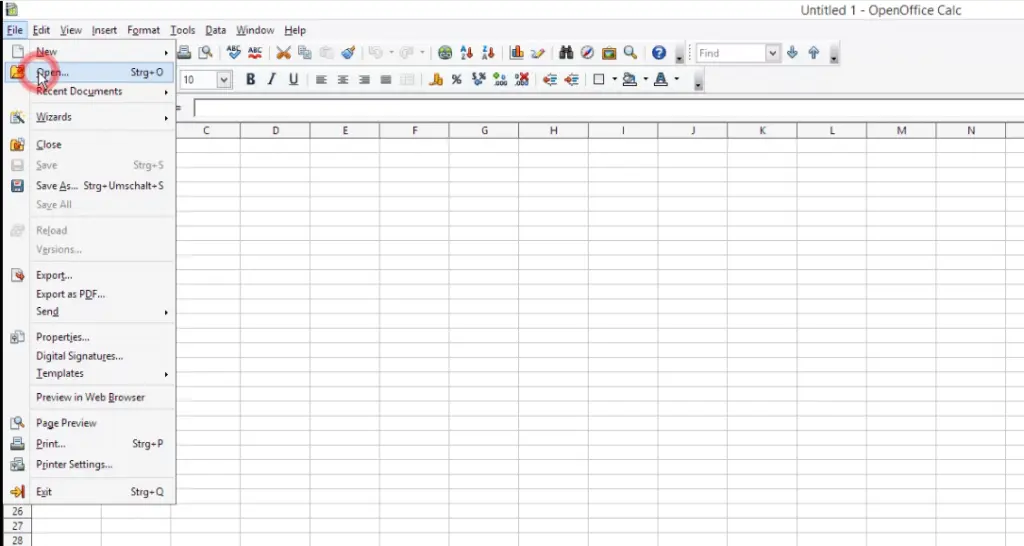The image size is (1024, 546).
Task: Open the Navigator compass icon
Action: (x=587, y=53)
